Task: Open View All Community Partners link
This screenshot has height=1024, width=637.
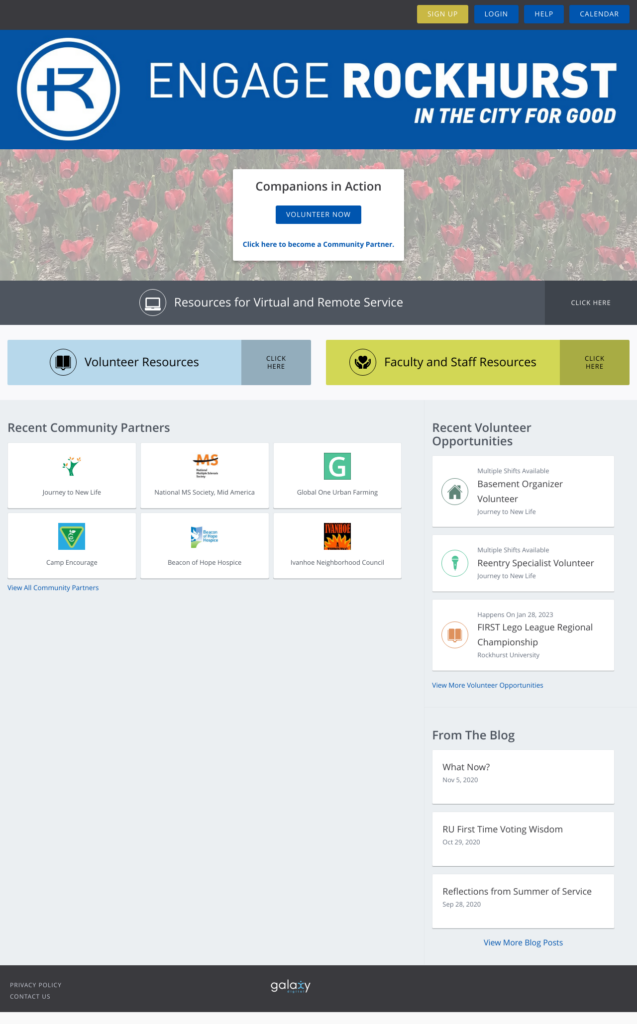Action: click(53, 588)
